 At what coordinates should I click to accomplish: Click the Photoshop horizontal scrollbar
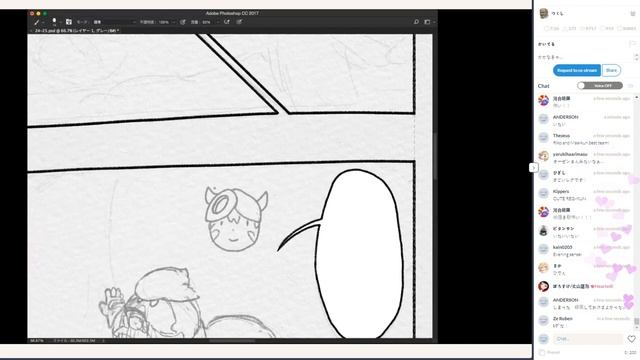tap(232, 340)
